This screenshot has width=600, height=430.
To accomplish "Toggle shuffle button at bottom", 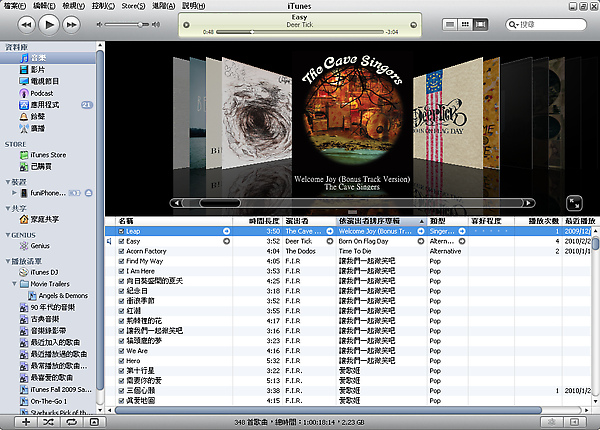I will [49, 422].
